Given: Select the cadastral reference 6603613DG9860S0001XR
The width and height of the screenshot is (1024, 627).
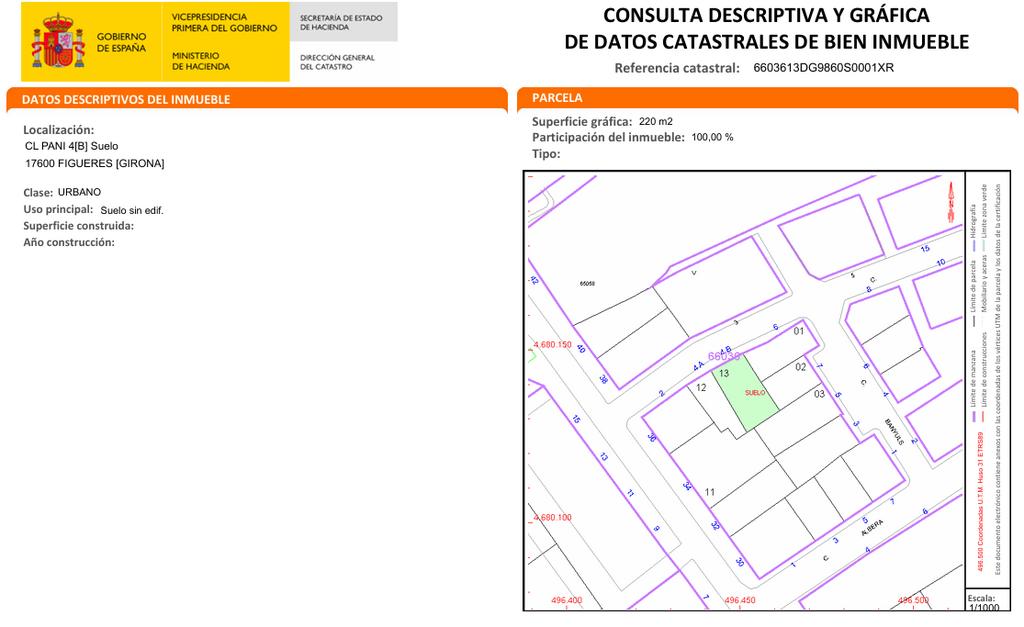Looking at the screenshot, I should 823,68.
